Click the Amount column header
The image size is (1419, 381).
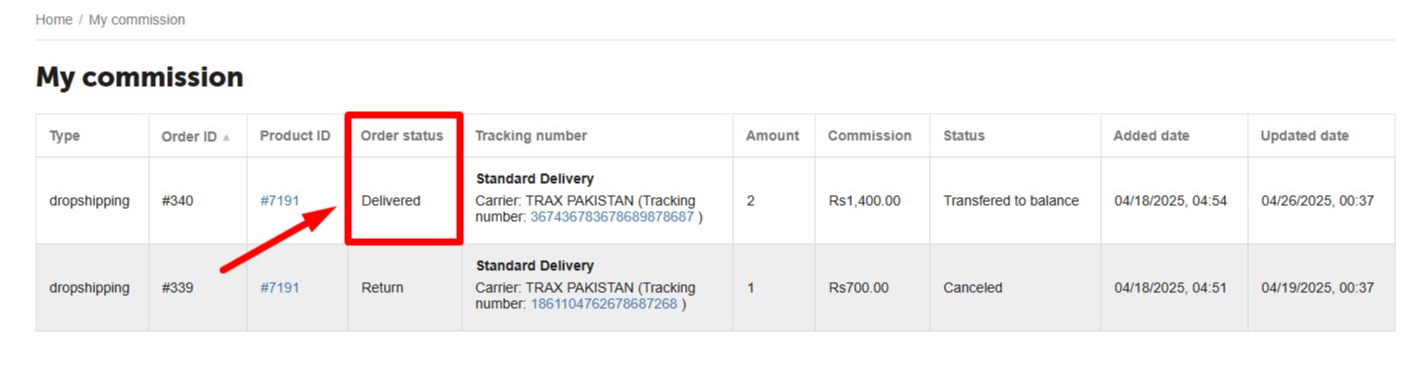pyautogui.click(x=772, y=136)
